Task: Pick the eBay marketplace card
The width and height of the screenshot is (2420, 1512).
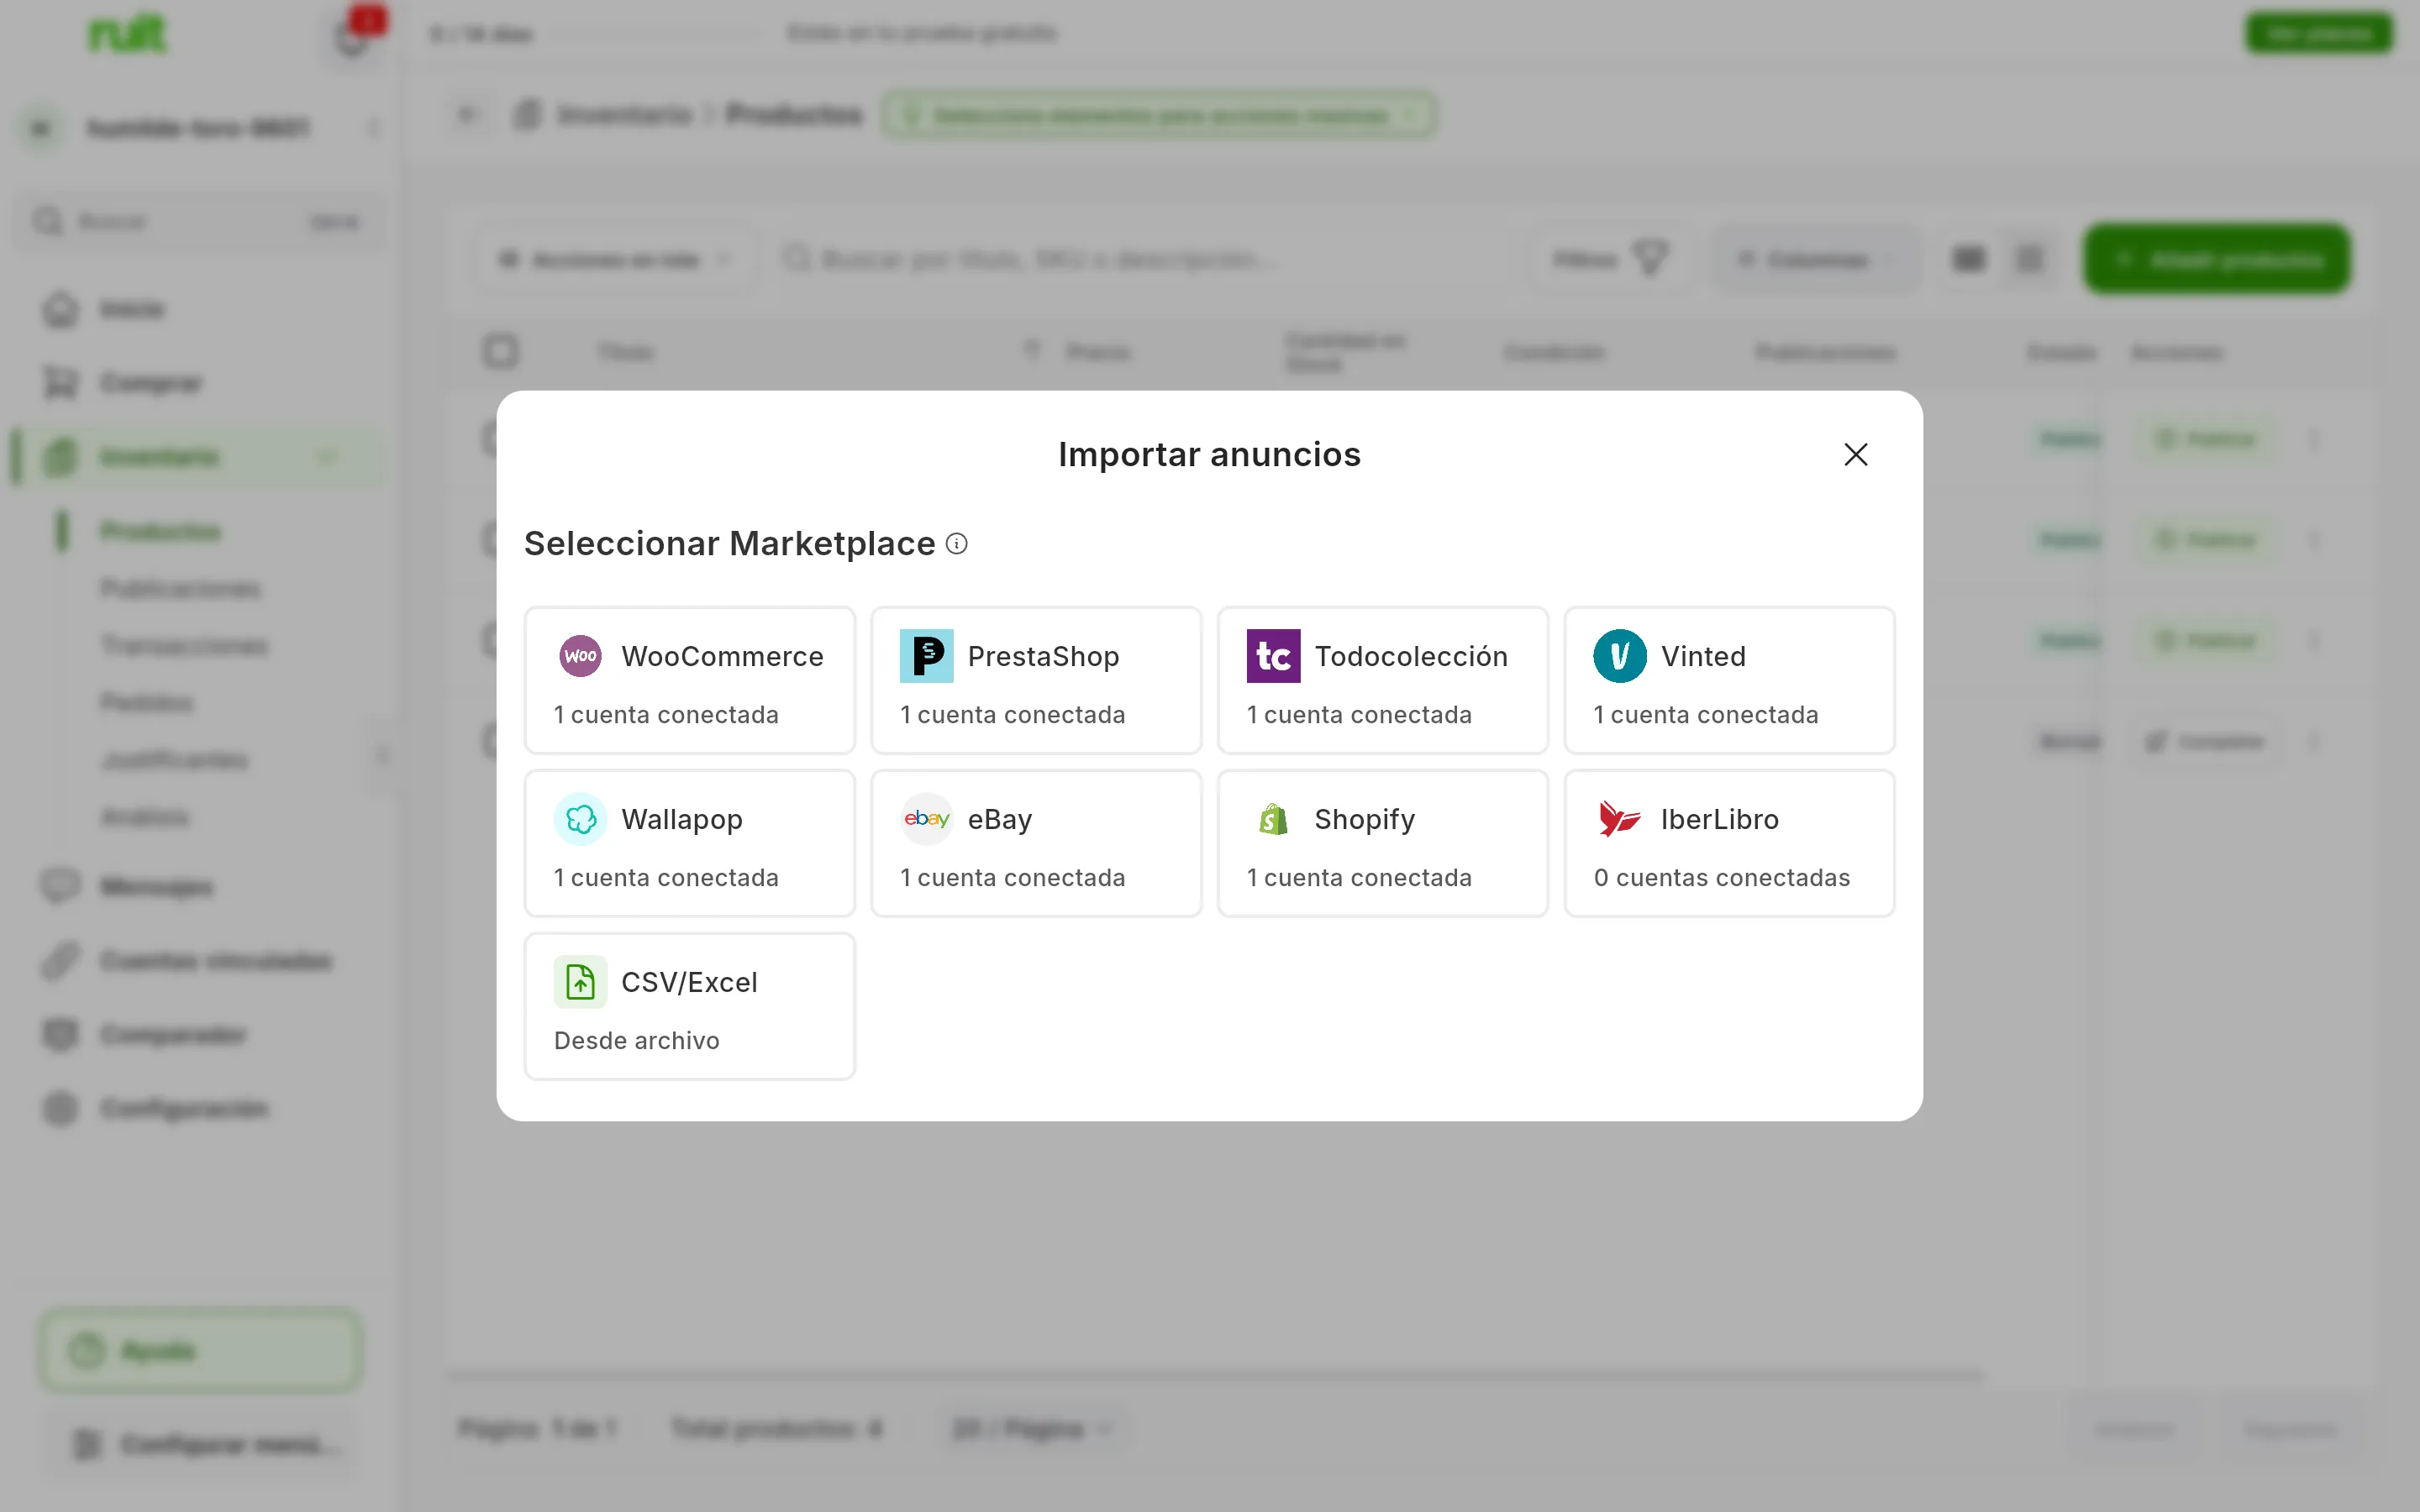Action: coord(1036,843)
